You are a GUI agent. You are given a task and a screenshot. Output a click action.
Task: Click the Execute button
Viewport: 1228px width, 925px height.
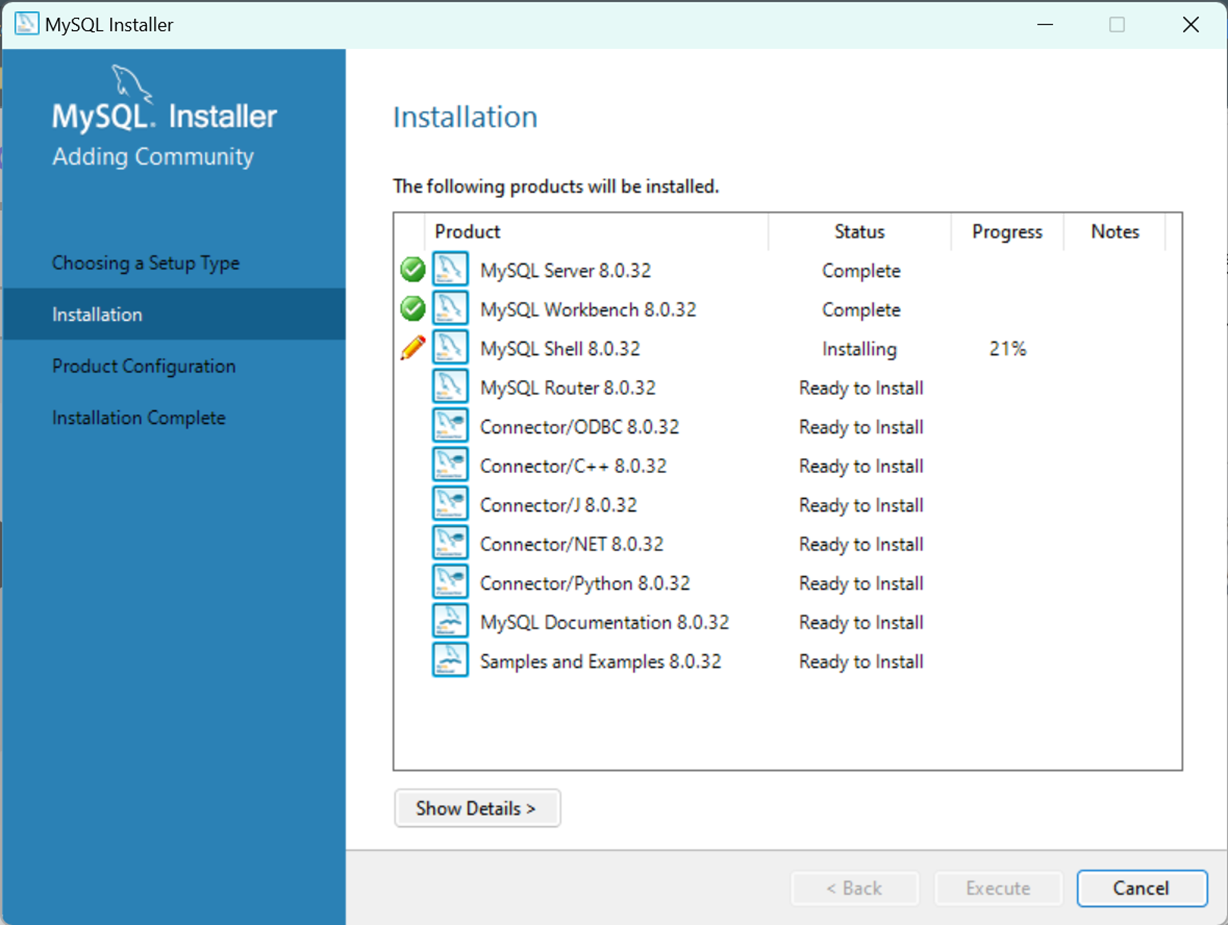998,888
